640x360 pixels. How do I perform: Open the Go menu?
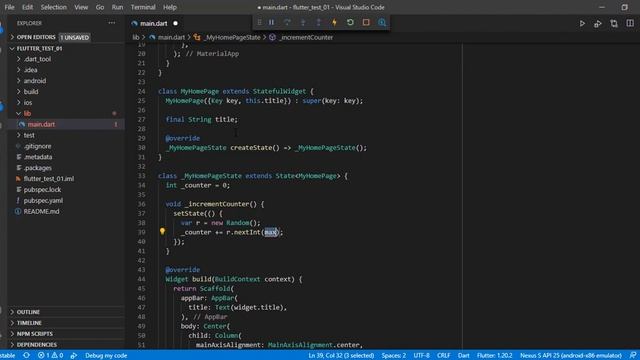click(x=100, y=7)
